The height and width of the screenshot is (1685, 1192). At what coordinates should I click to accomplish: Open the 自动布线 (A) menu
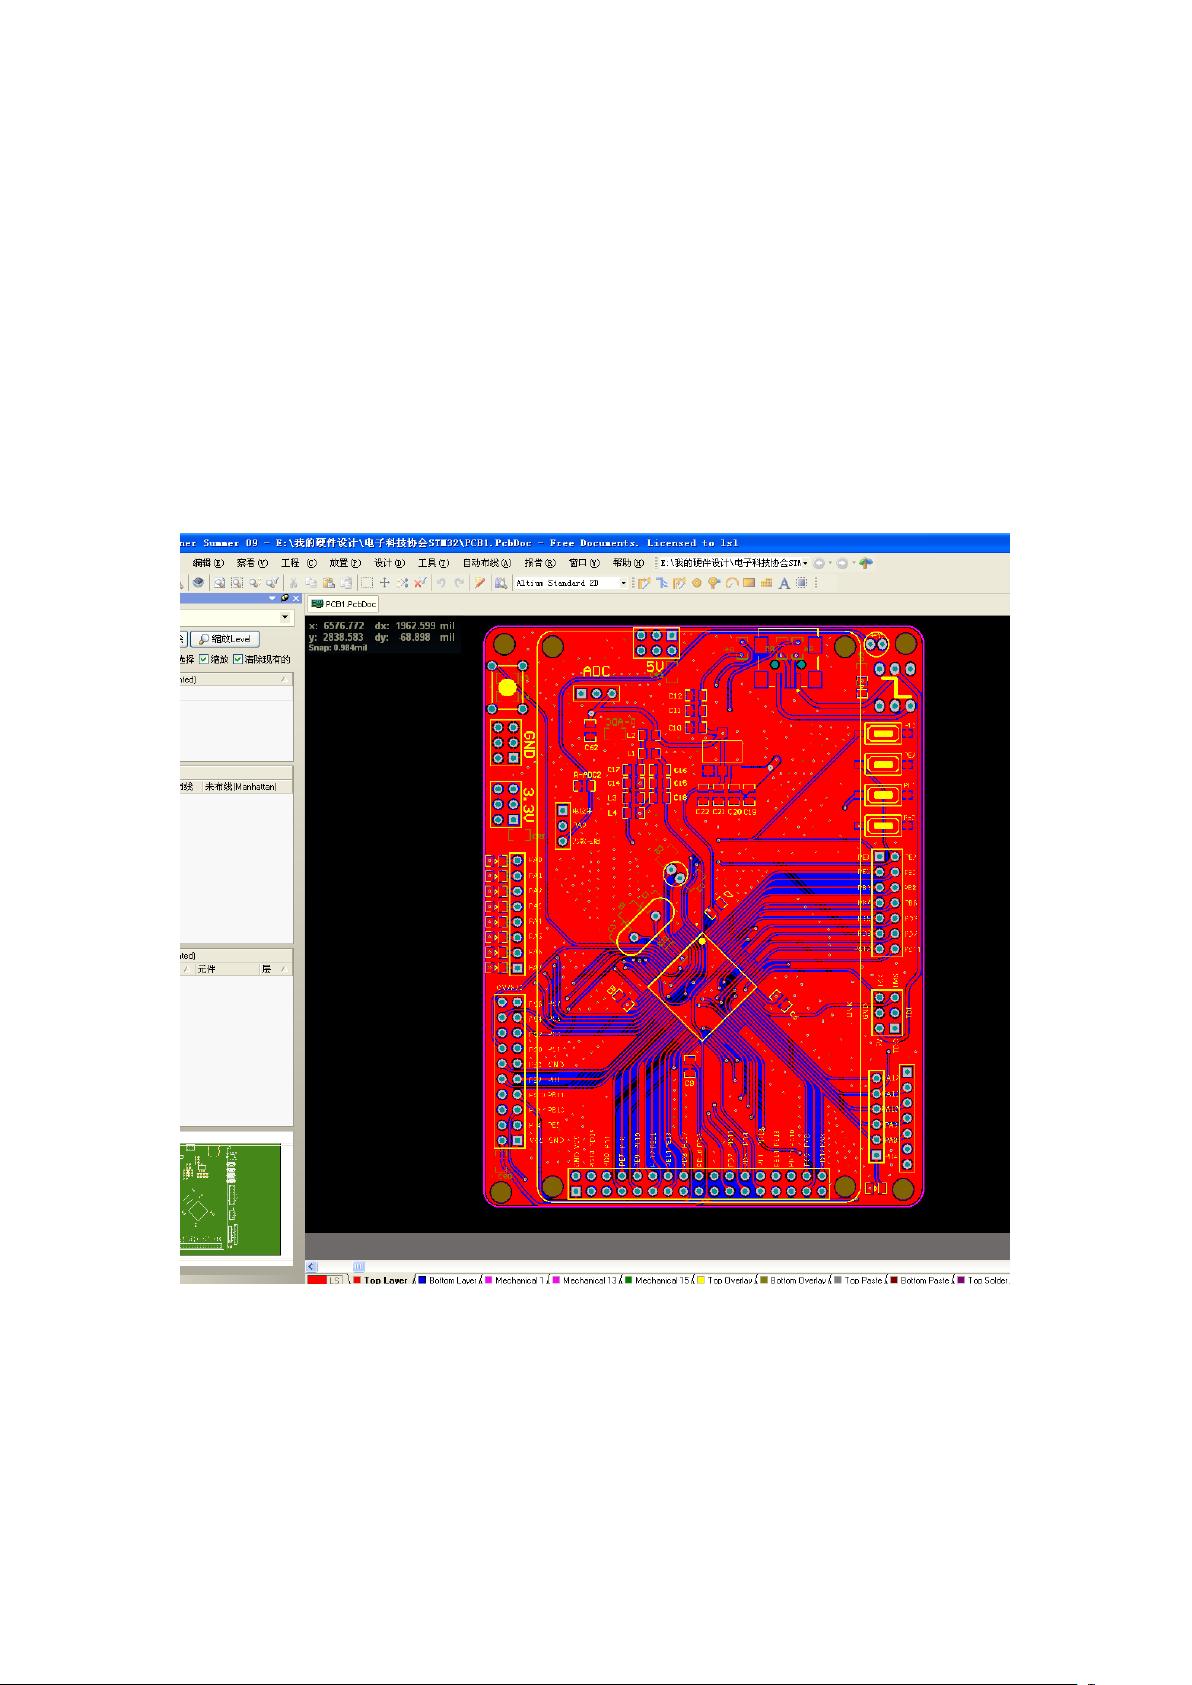point(486,563)
